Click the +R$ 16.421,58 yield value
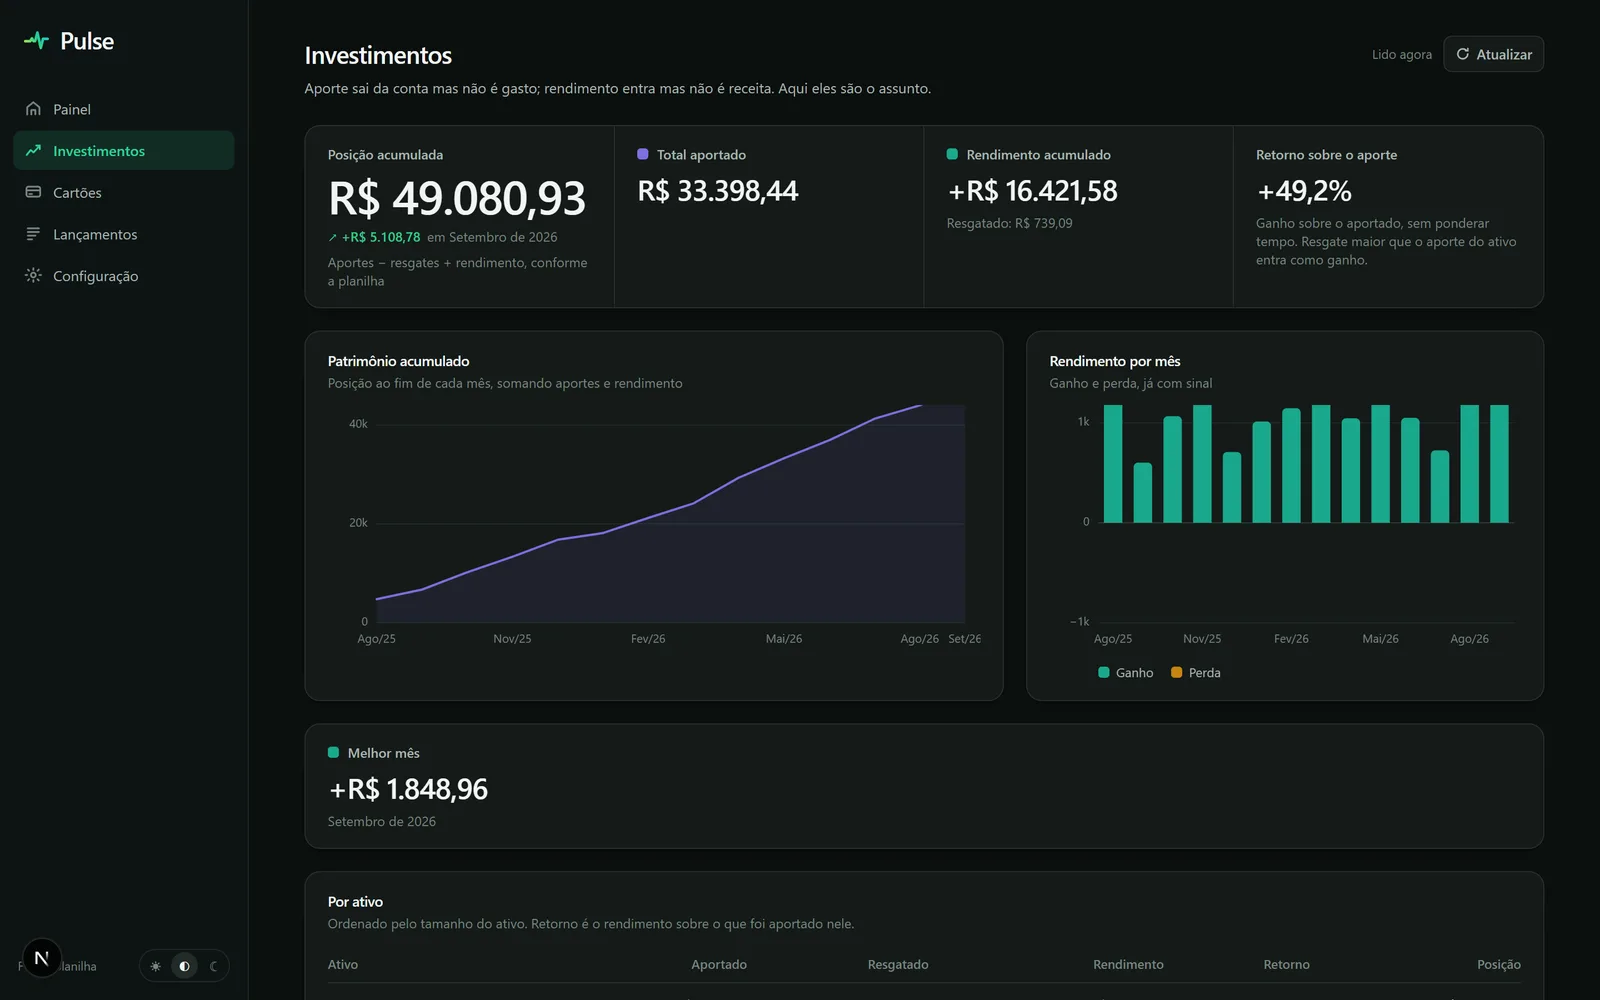 1032,191
